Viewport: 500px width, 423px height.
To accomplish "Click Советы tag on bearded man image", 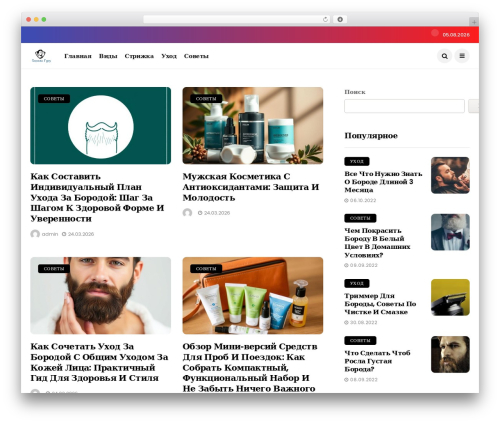I will coord(54,269).
